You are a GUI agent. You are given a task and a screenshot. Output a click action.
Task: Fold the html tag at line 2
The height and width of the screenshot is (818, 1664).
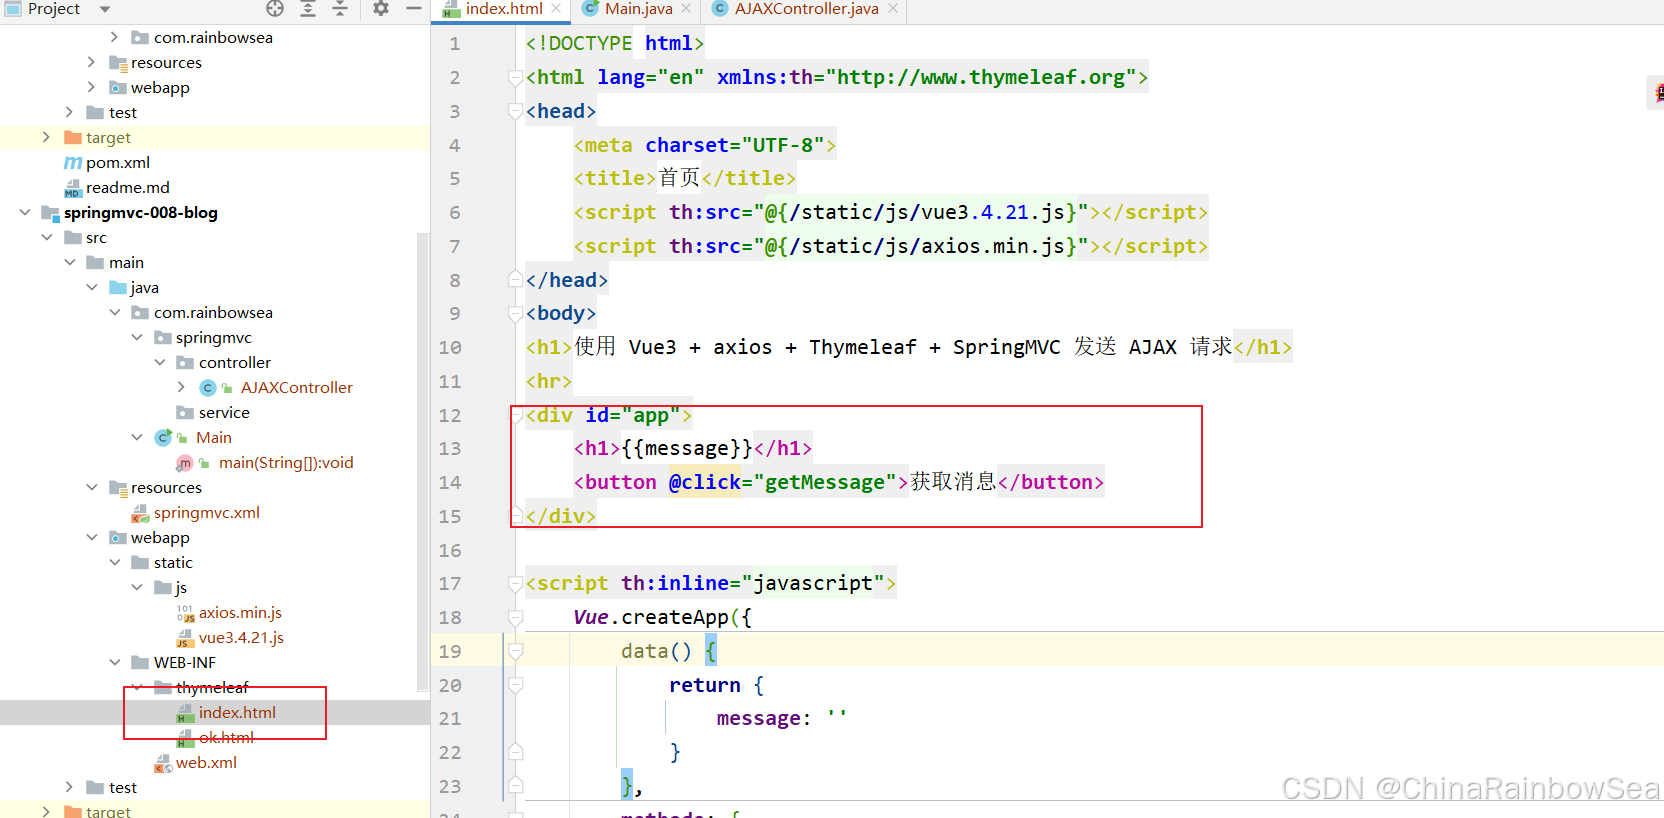[515, 77]
